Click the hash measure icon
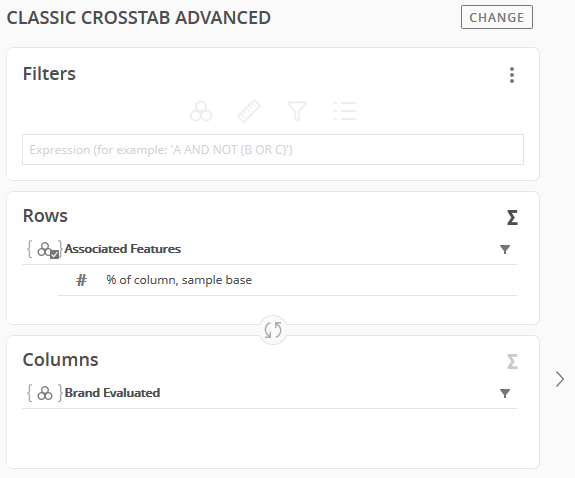575x478 pixels. click(81, 280)
